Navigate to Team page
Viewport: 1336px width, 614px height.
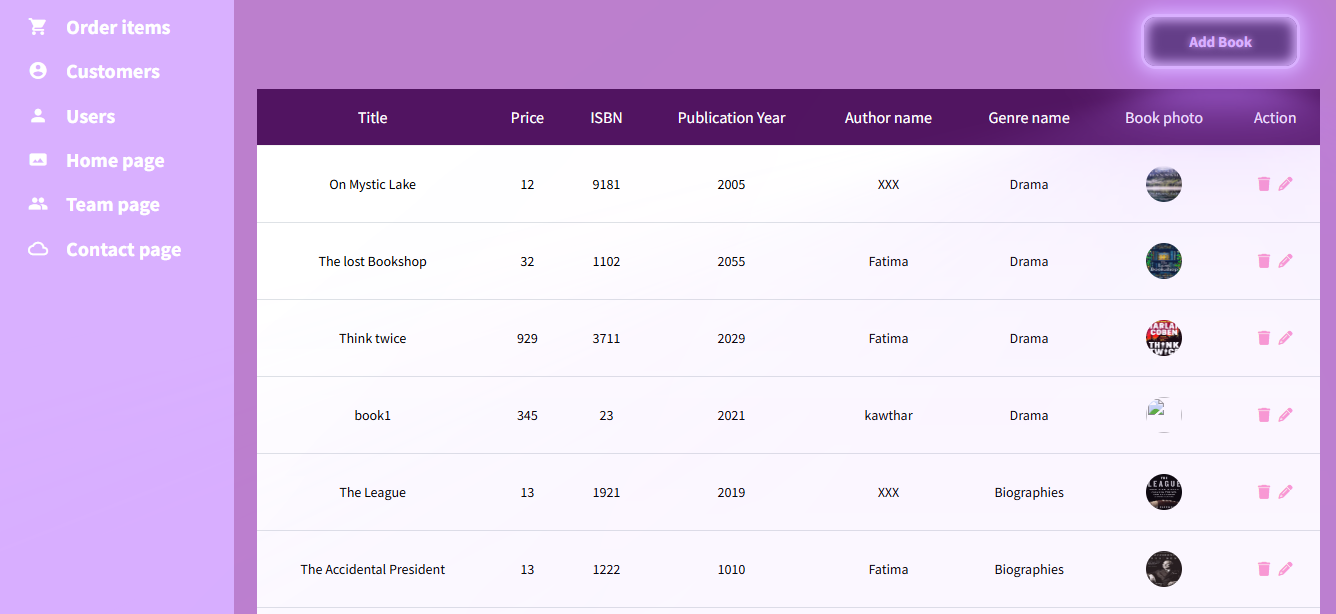[x=112, y=205]
